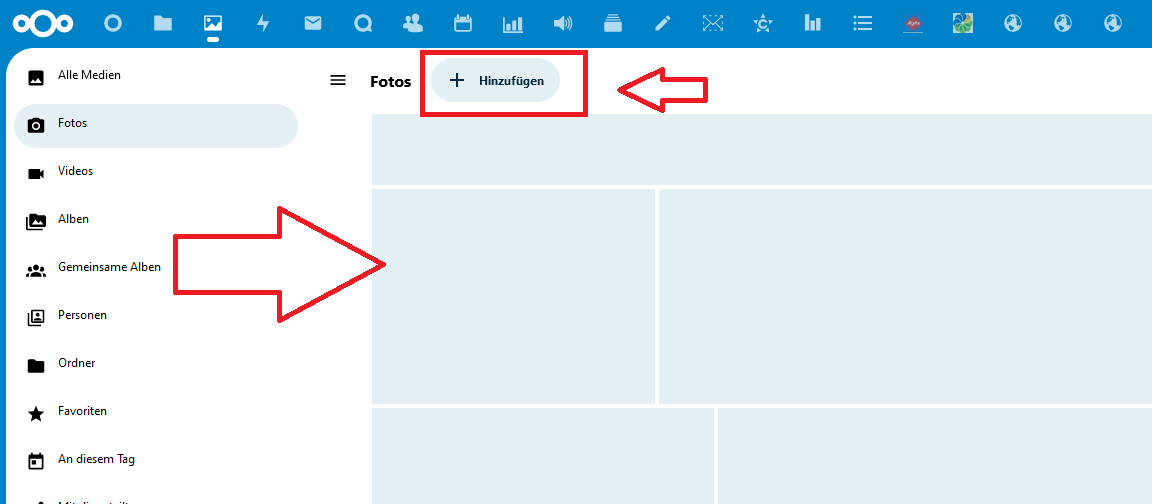
Task: Open Gemeinsame Alben in sidebar
Action: [x=156, y=268]
